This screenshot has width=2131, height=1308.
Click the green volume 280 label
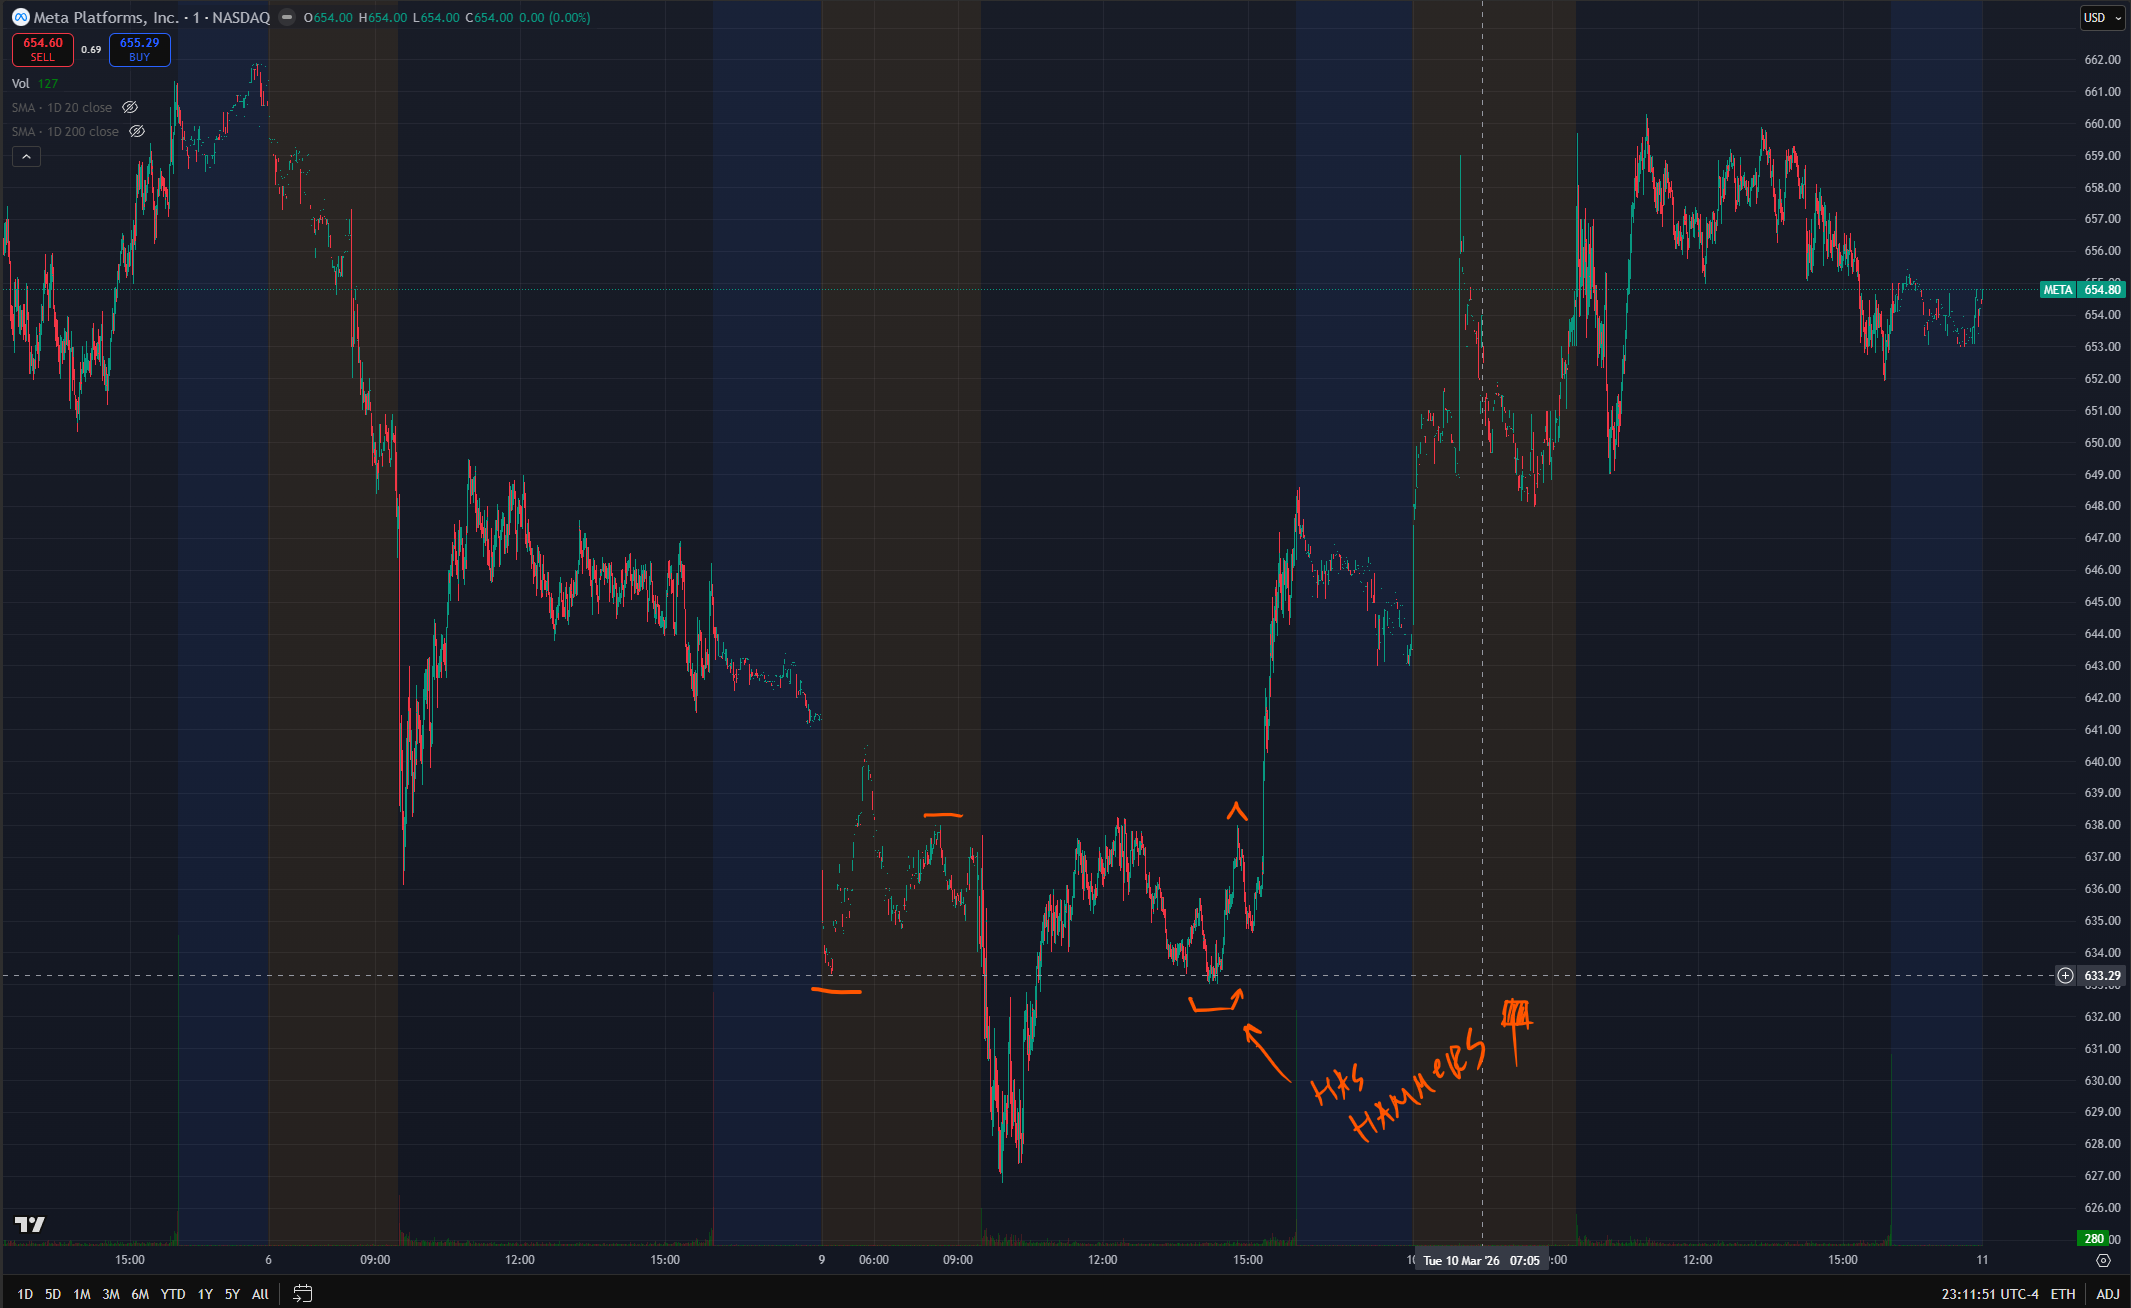pos(2093,1238)
